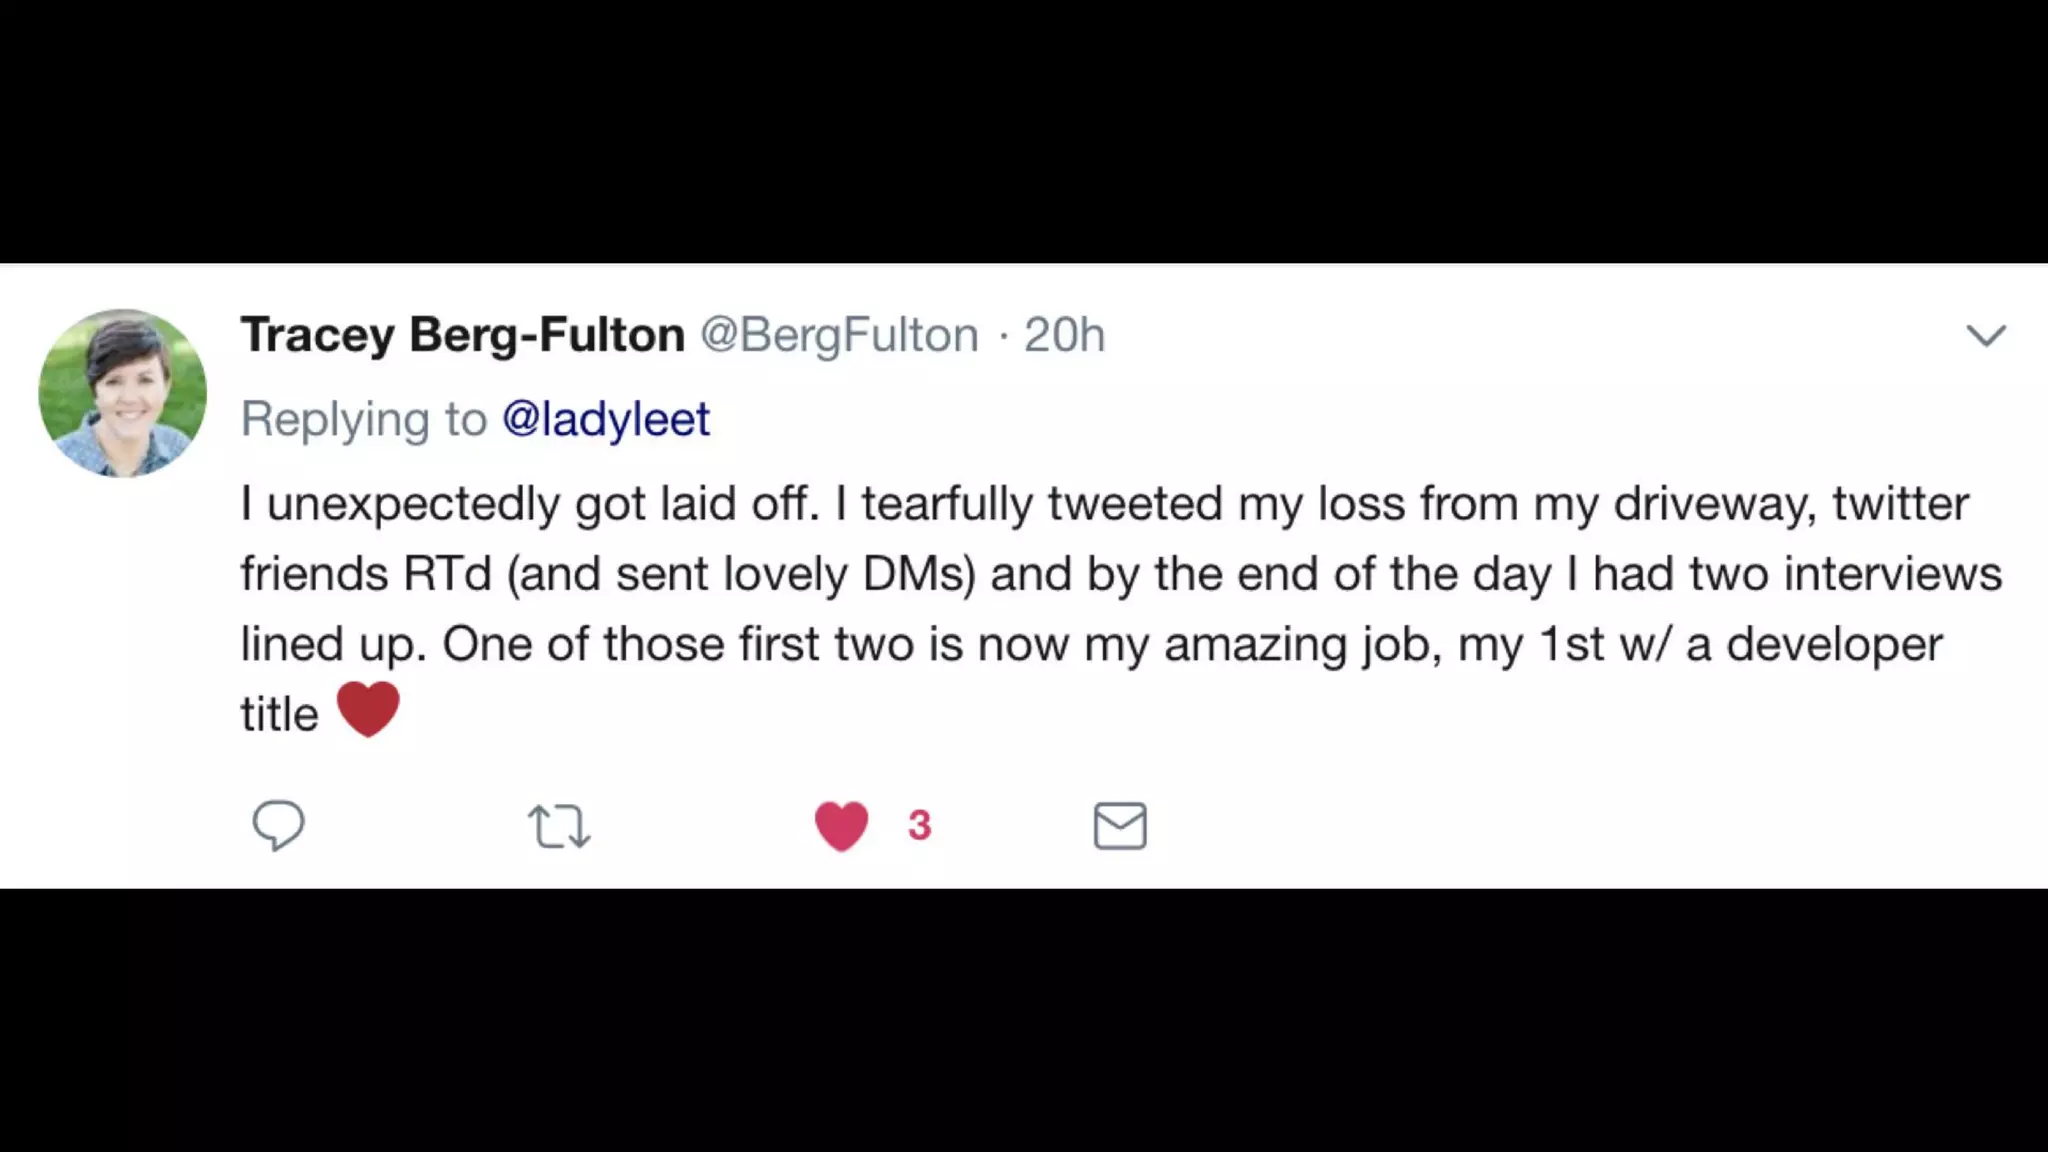Viewport: 2048px width, 1152px height.
Task: Unlike the tweet via the heart icon
Action: [841, 826]
